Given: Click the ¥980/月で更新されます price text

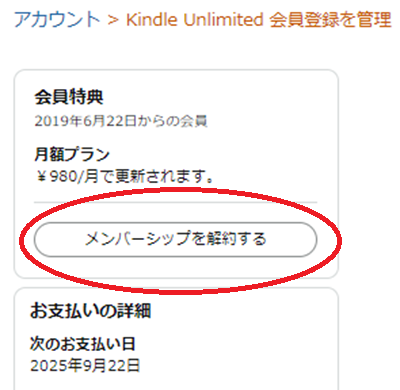Looking at the screenshot, I should (x=124, y=176).
